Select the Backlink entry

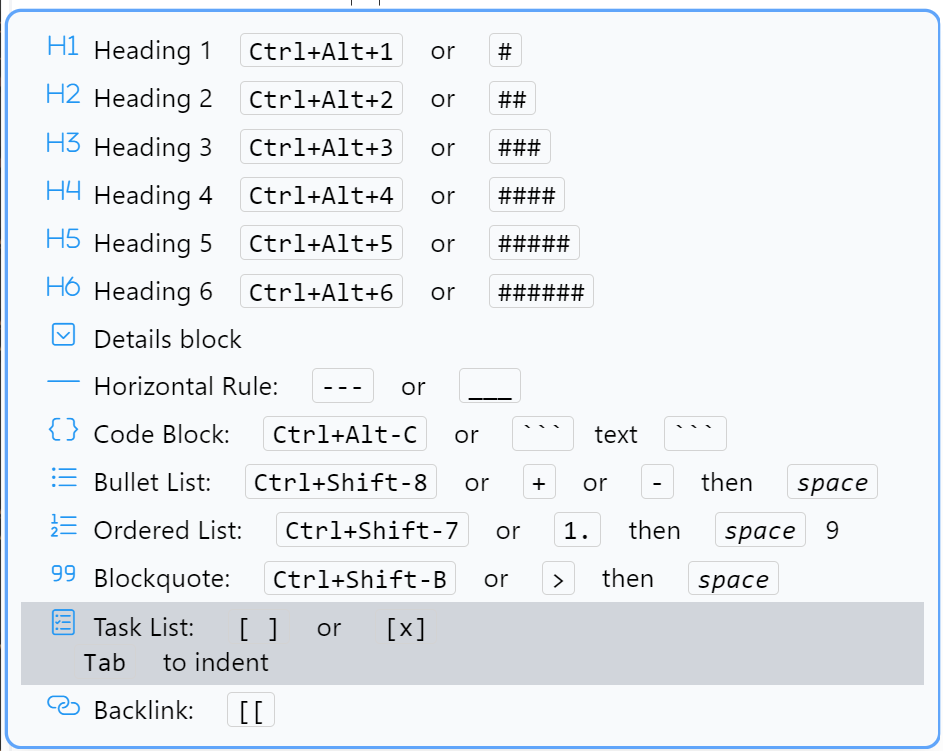(x=472, y=710)
